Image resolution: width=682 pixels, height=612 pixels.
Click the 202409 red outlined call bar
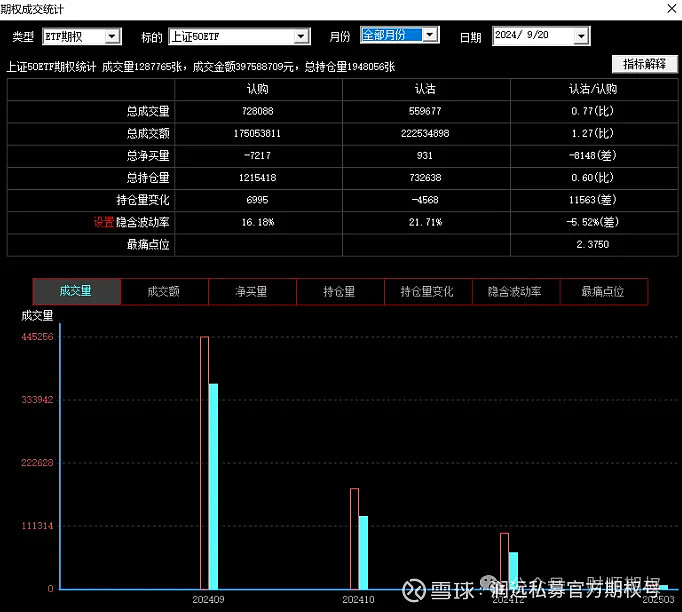click(x=204, y=463)
